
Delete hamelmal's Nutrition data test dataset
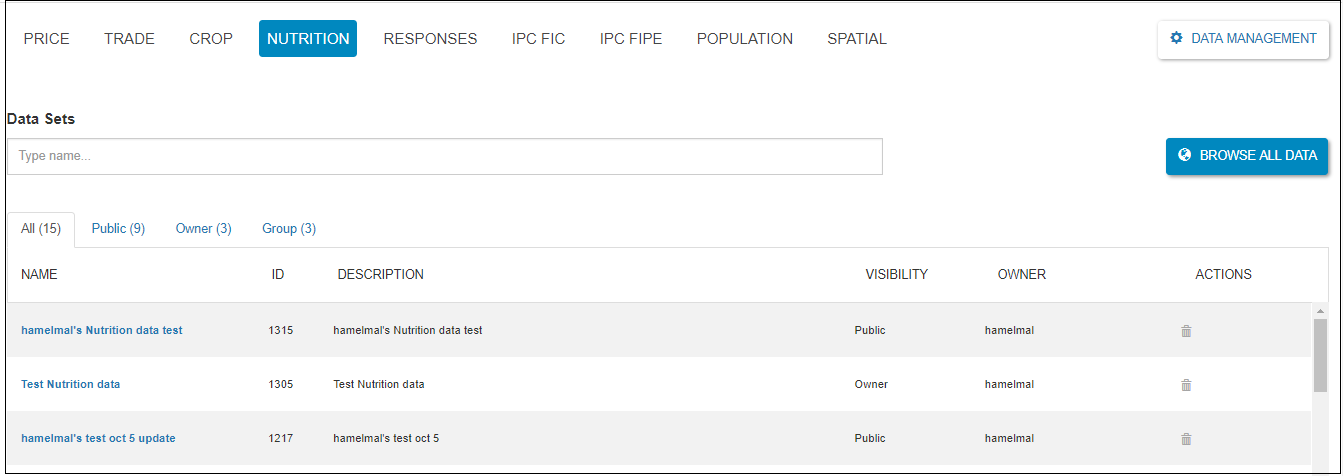point(1186,331)
